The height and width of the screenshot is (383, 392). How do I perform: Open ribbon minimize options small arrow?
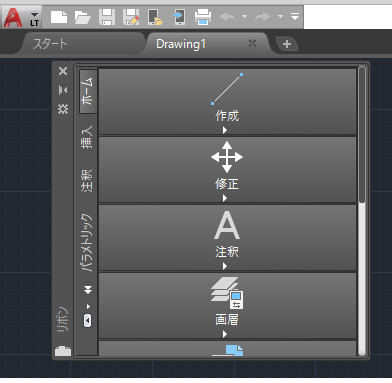point(88,306)
